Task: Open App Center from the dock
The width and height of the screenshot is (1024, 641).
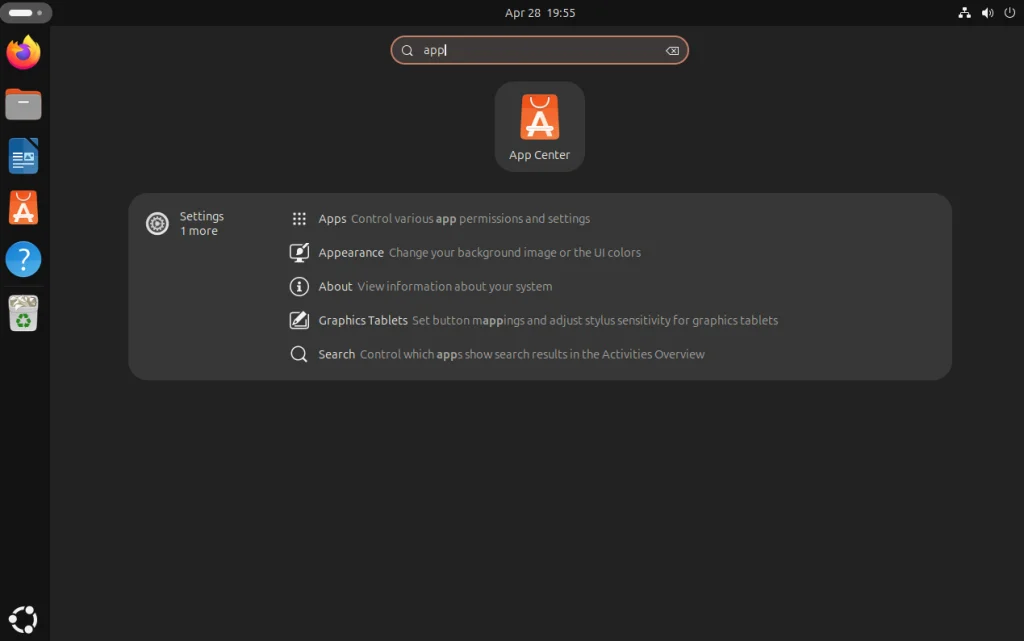Action: coord(24,208)
